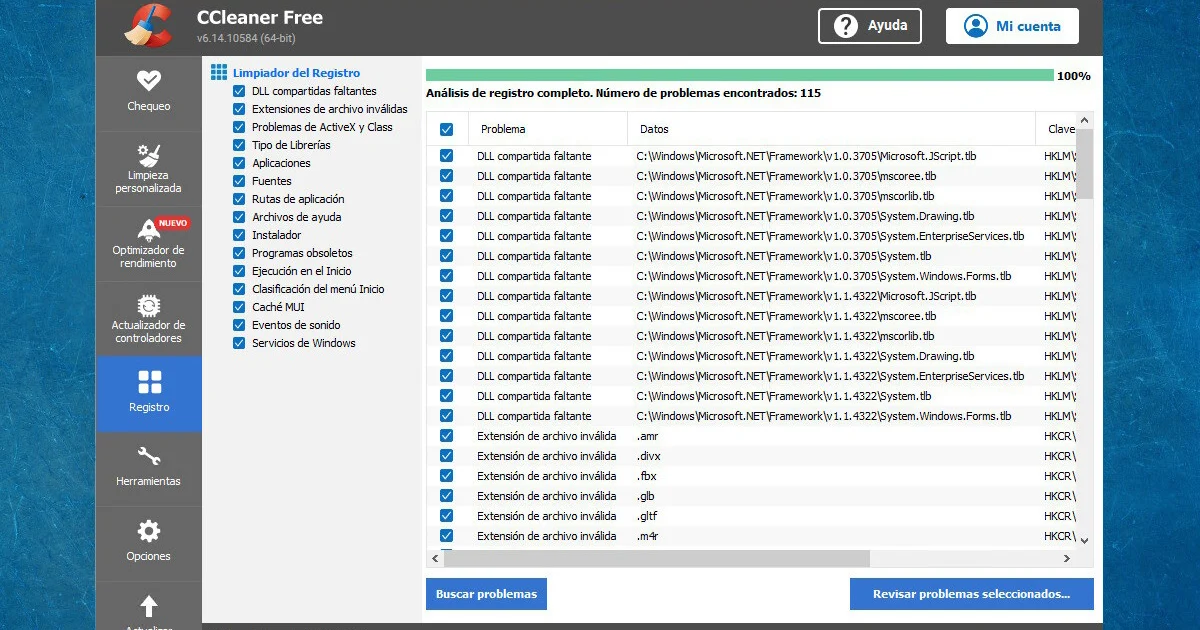Toggle Fuentes checkbox
The image size is (1200, 630).
(x=239, y=181)
